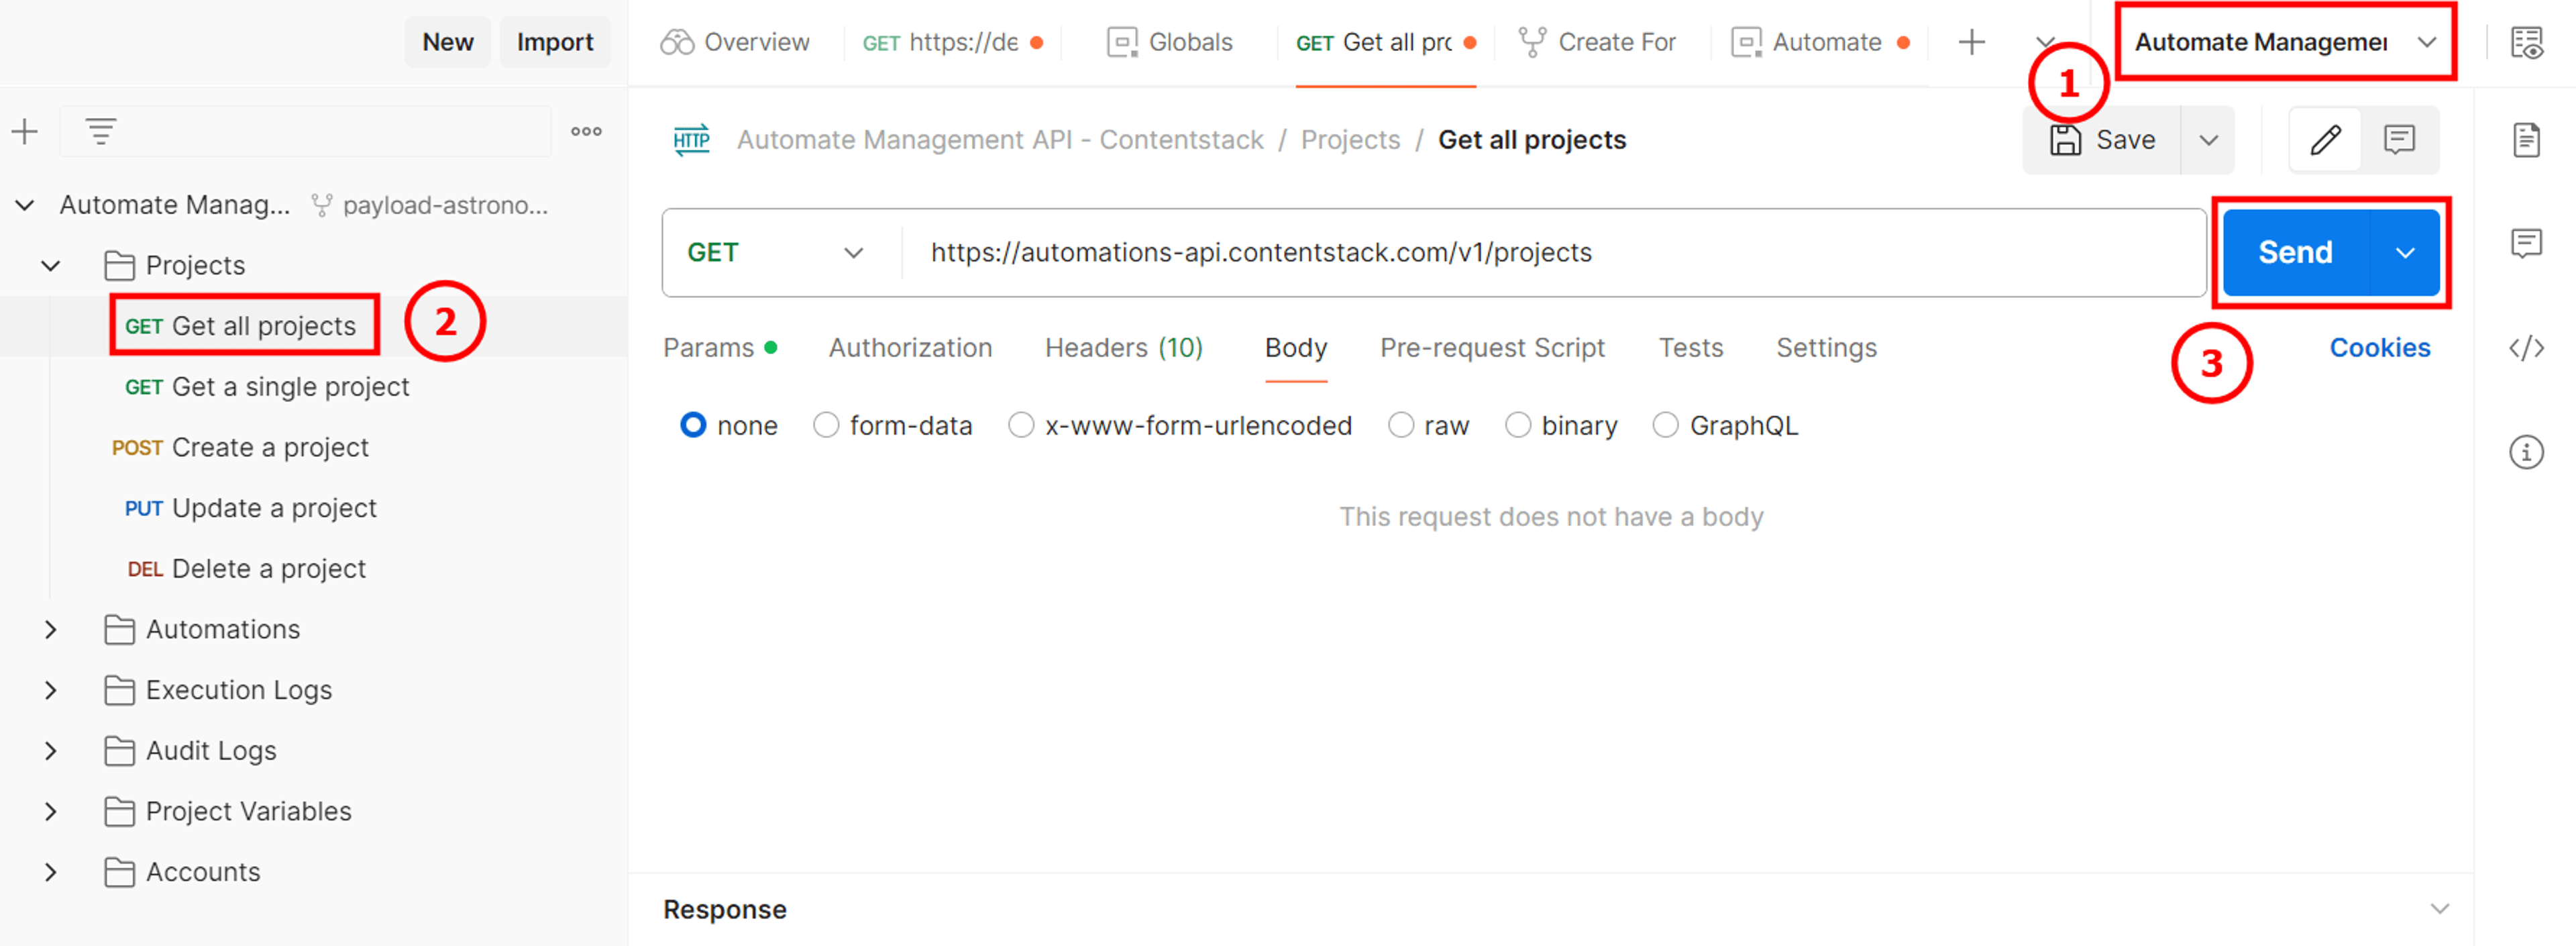Click the filter icon in the sidebar
The image size is (2576, 946).
point(100,131)
